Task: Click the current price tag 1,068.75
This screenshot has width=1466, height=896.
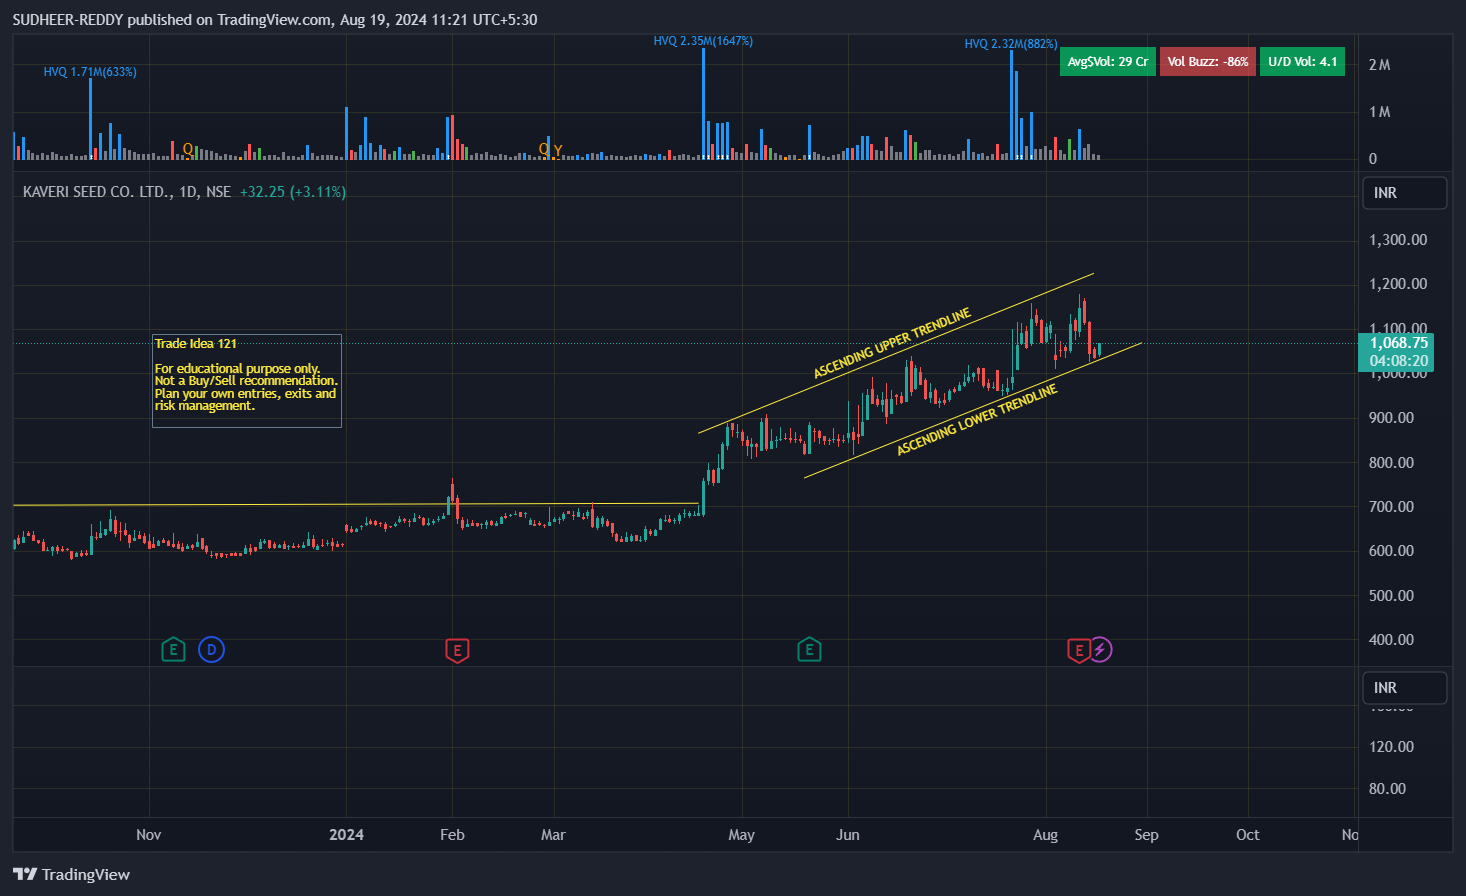Action: click(x=1396, y=351)
